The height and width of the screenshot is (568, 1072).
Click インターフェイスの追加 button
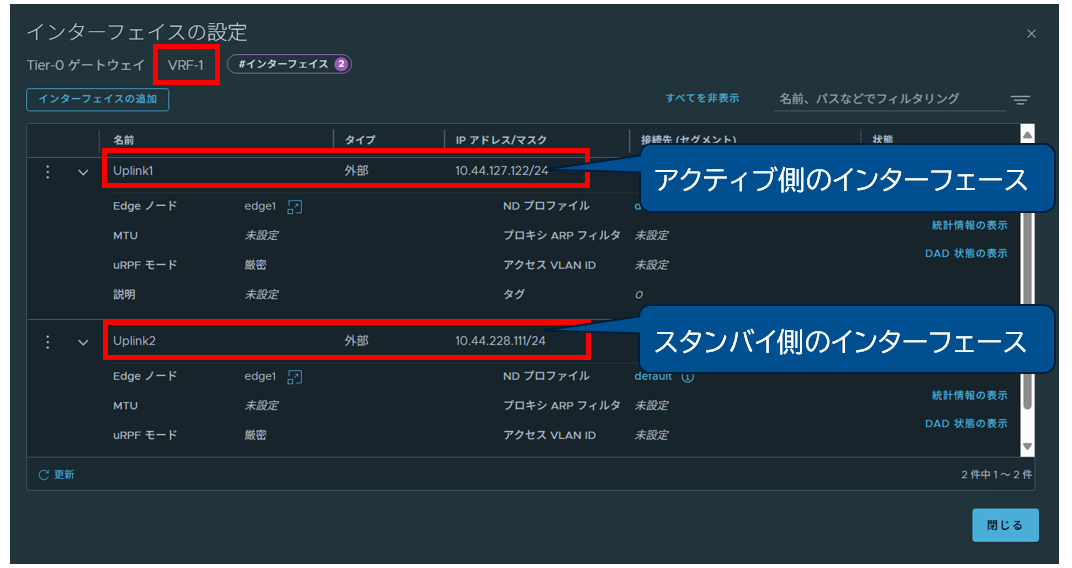[98, 100]
